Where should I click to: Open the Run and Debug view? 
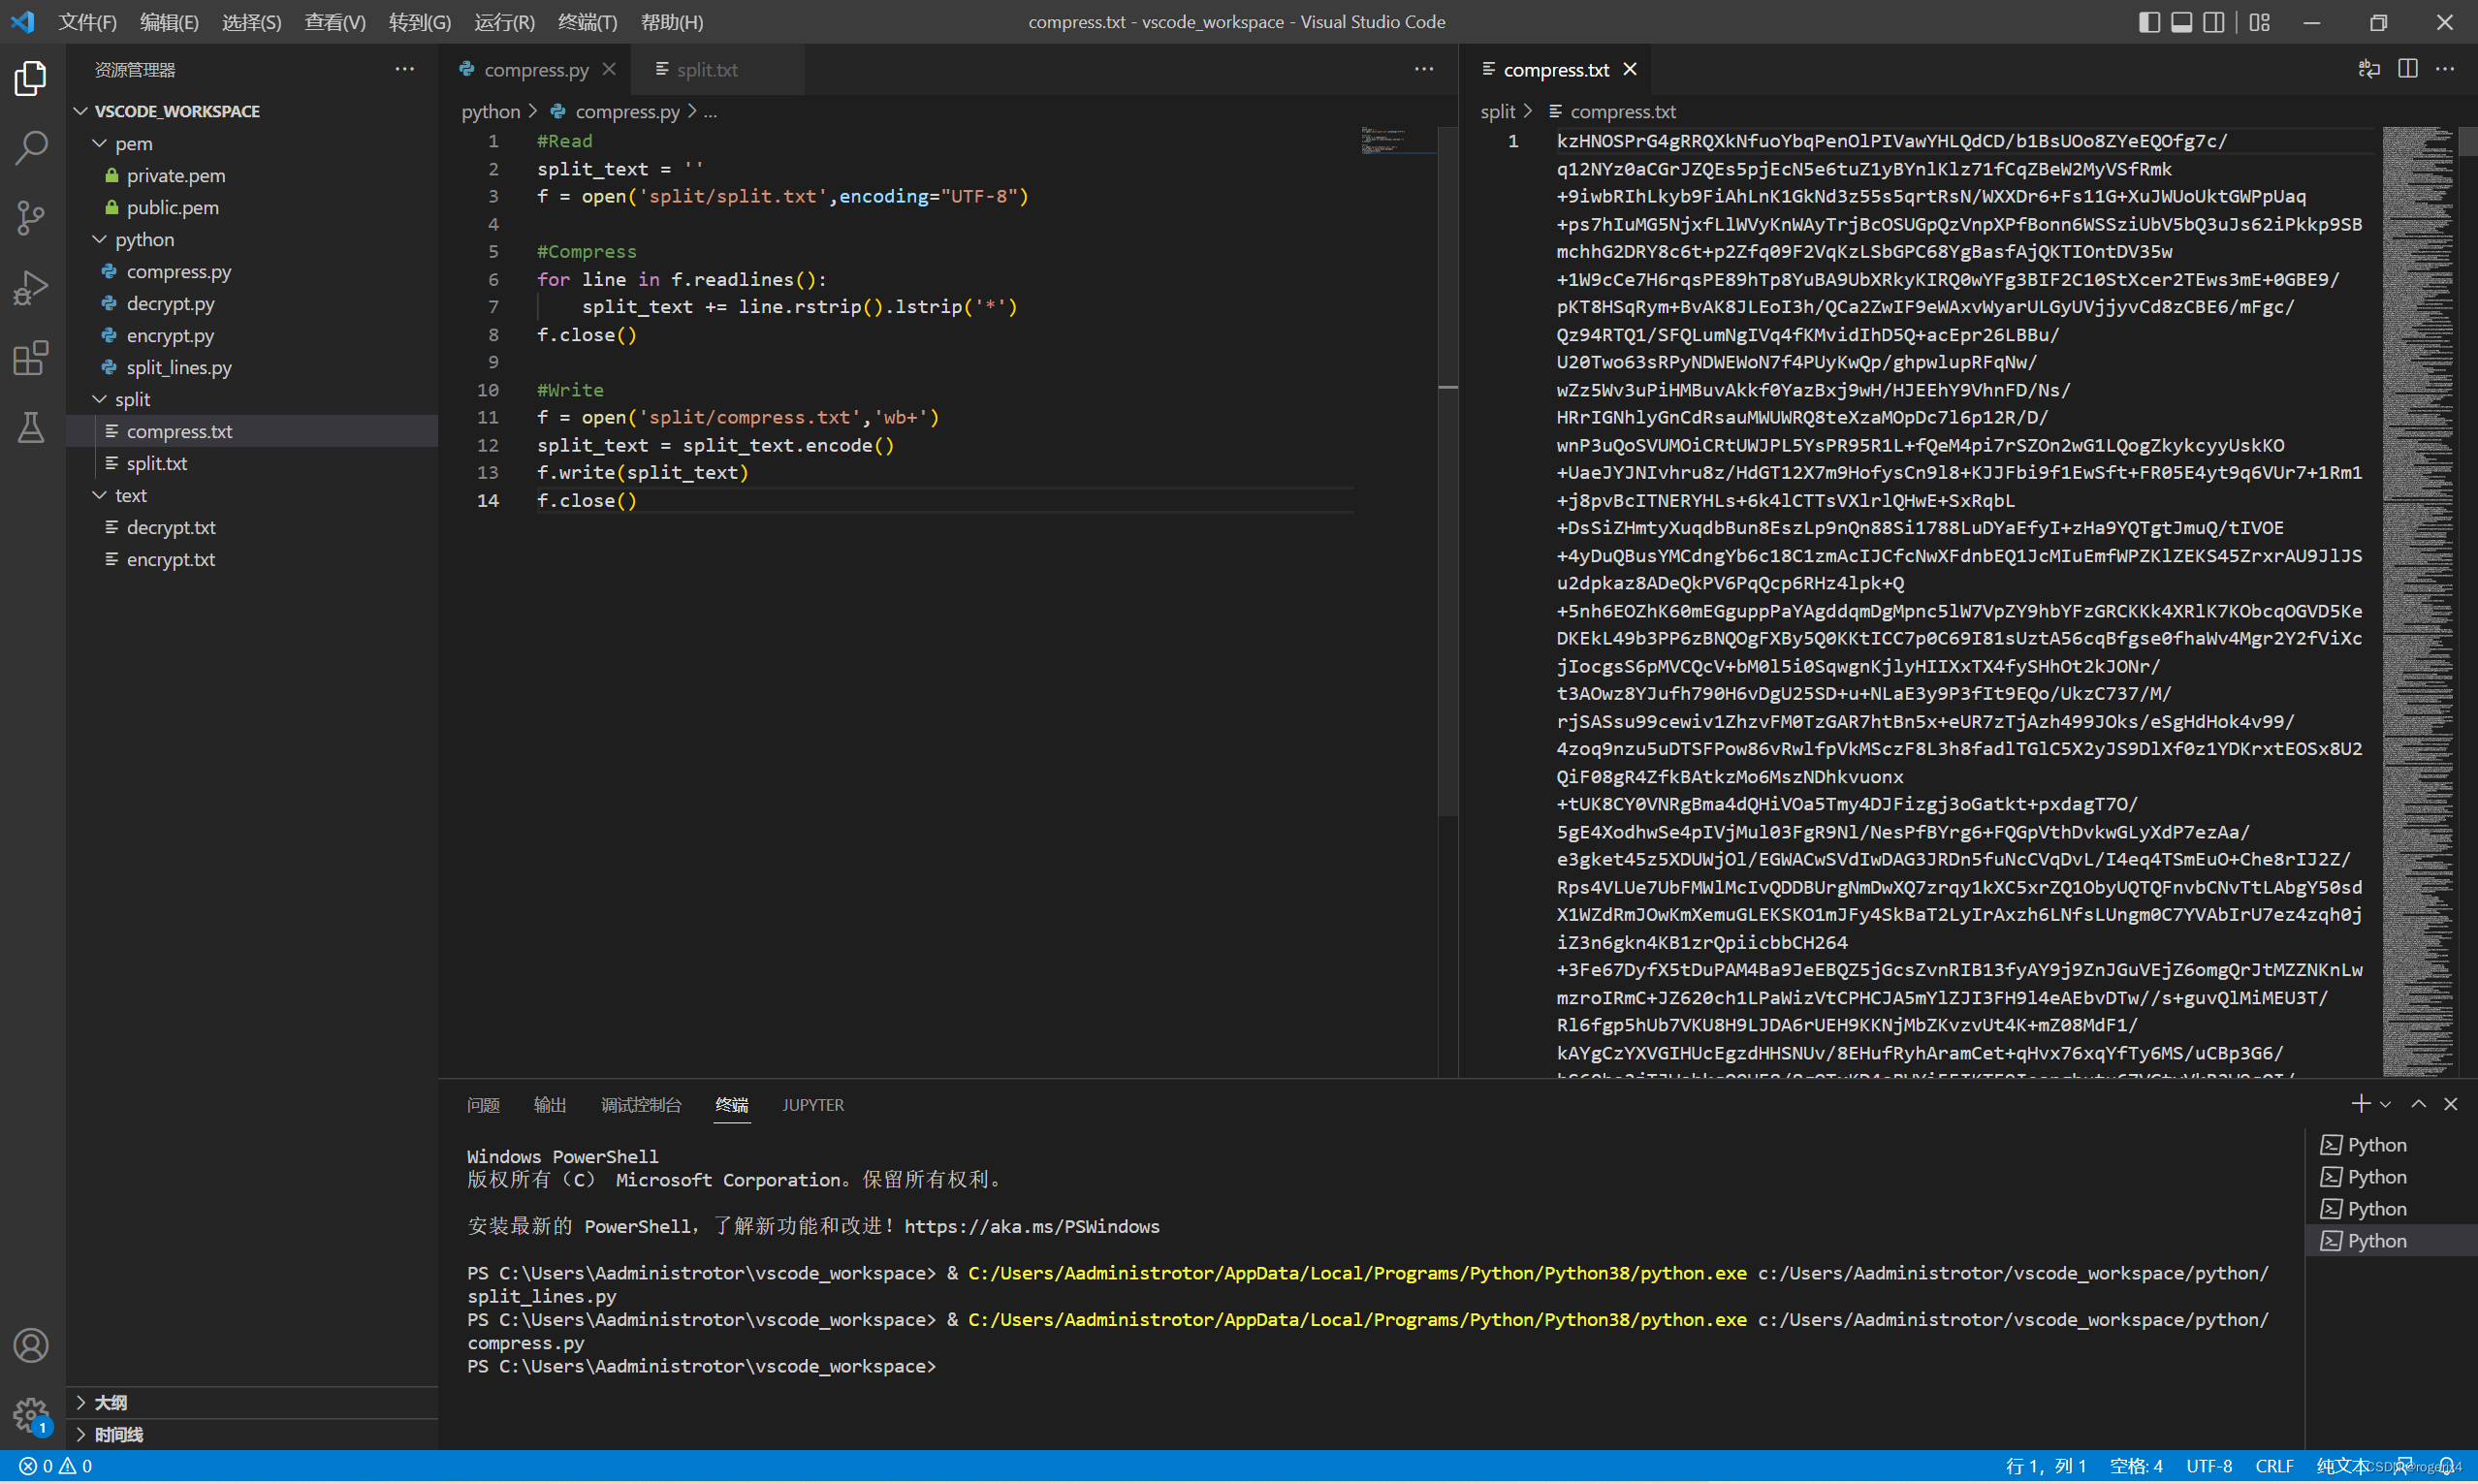[31, 288]
